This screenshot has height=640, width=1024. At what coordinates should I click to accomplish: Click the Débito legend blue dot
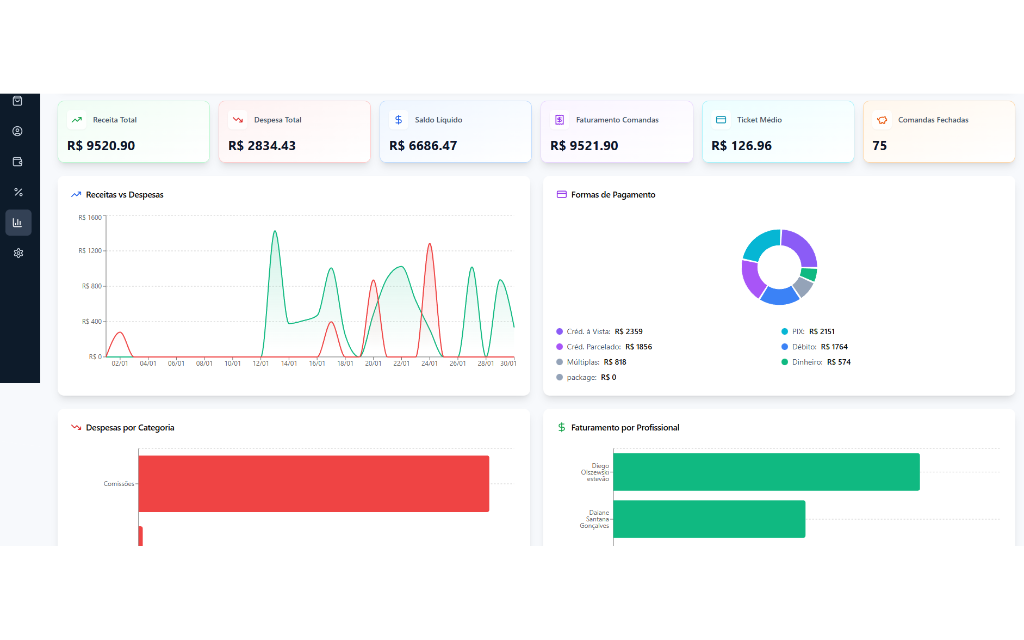click(x=784, y=347)
